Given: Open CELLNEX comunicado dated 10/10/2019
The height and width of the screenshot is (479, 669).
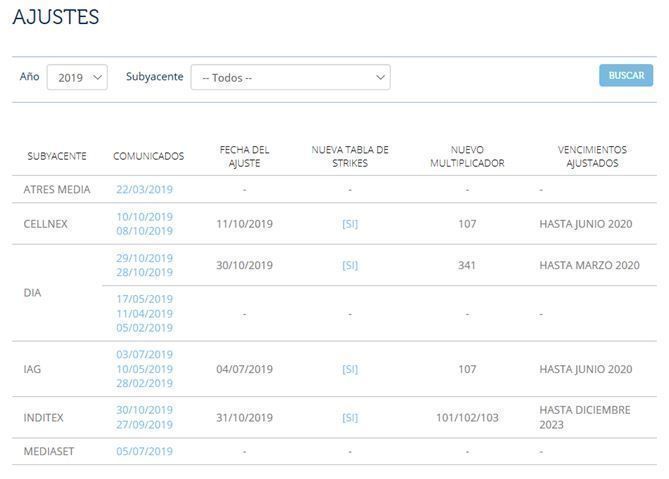Looking at the screenshot, I should pyautogui.click(x=144, y=217).
